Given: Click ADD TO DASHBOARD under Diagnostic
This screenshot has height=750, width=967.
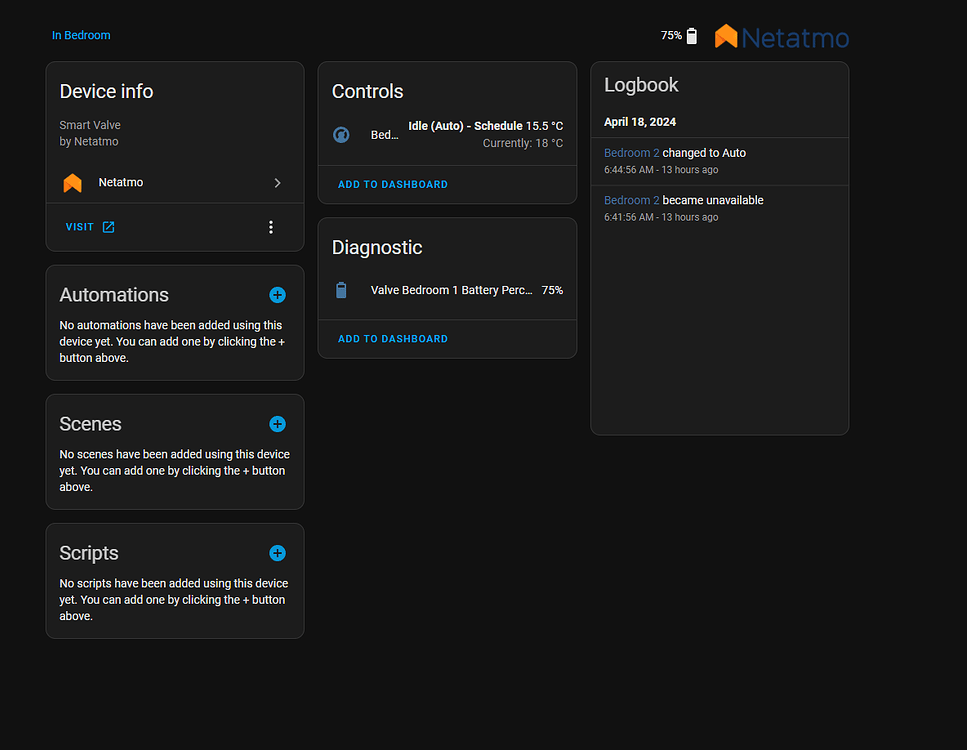Looking at the screenshot, I should (392, 338).
